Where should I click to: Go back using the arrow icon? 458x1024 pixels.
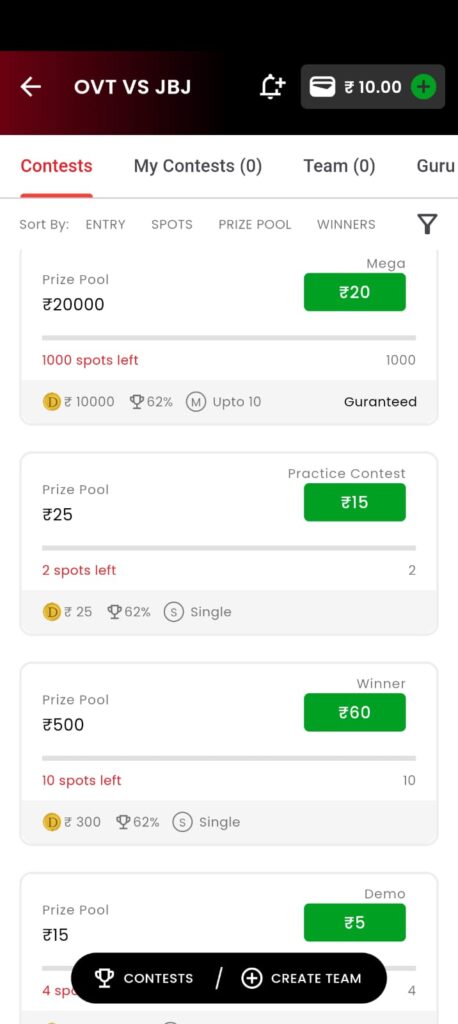tap(31, 86)
